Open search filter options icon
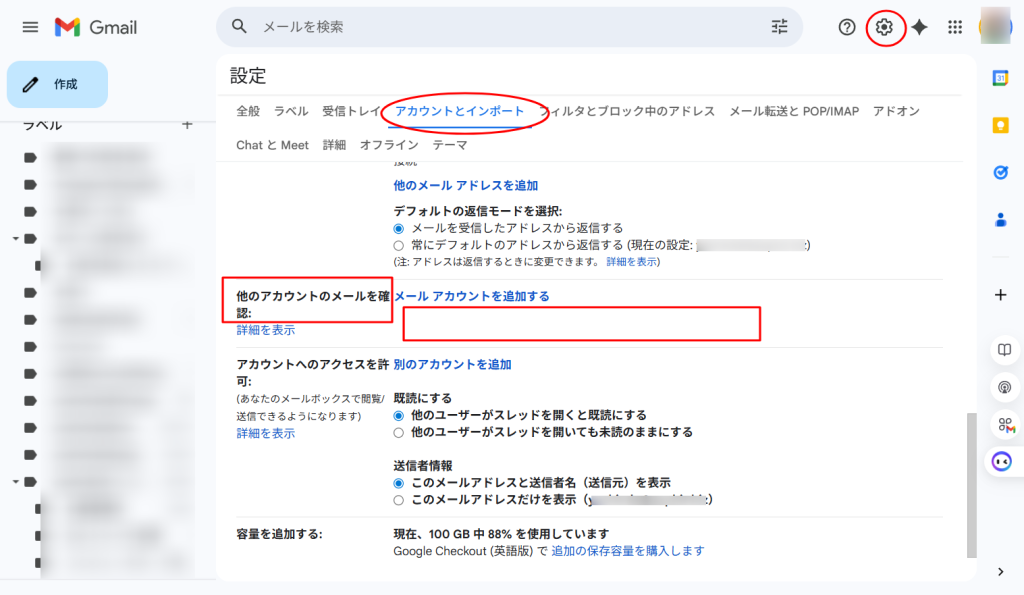The width and height of the screenshot is (1024, 595). pos(780,27)
